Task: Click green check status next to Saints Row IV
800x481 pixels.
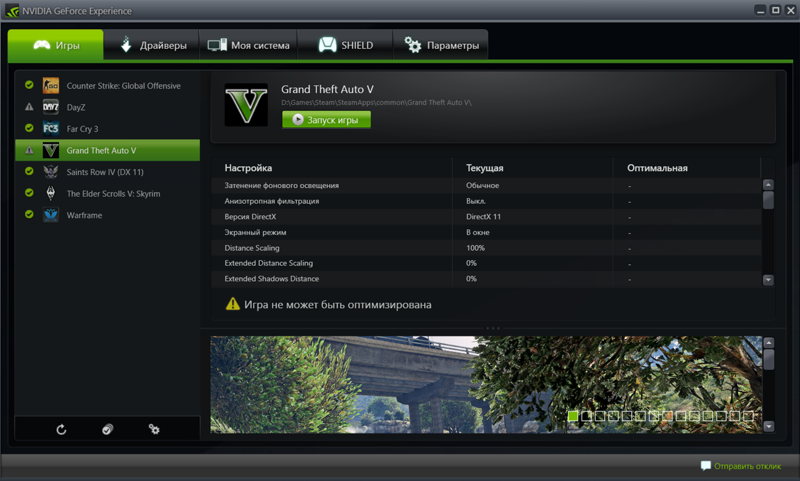Action: [29, 171]
